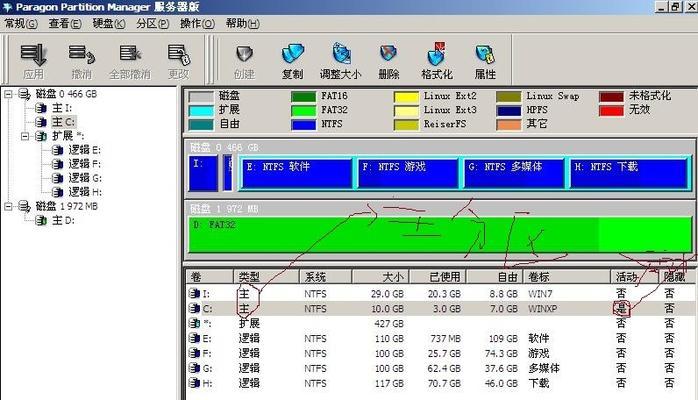
Task: Sort by the 已使用 column header
Action: (438, 277)
